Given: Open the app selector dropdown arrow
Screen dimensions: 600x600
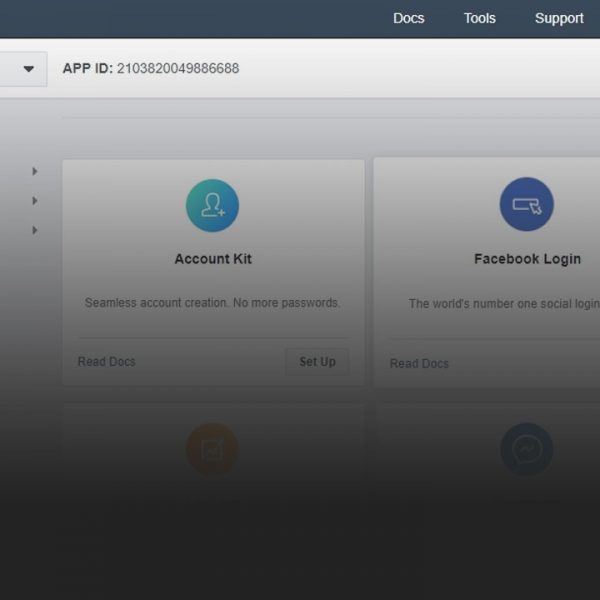Looking at the screenshot, I should pyautogui.click(x=29, y=69).
